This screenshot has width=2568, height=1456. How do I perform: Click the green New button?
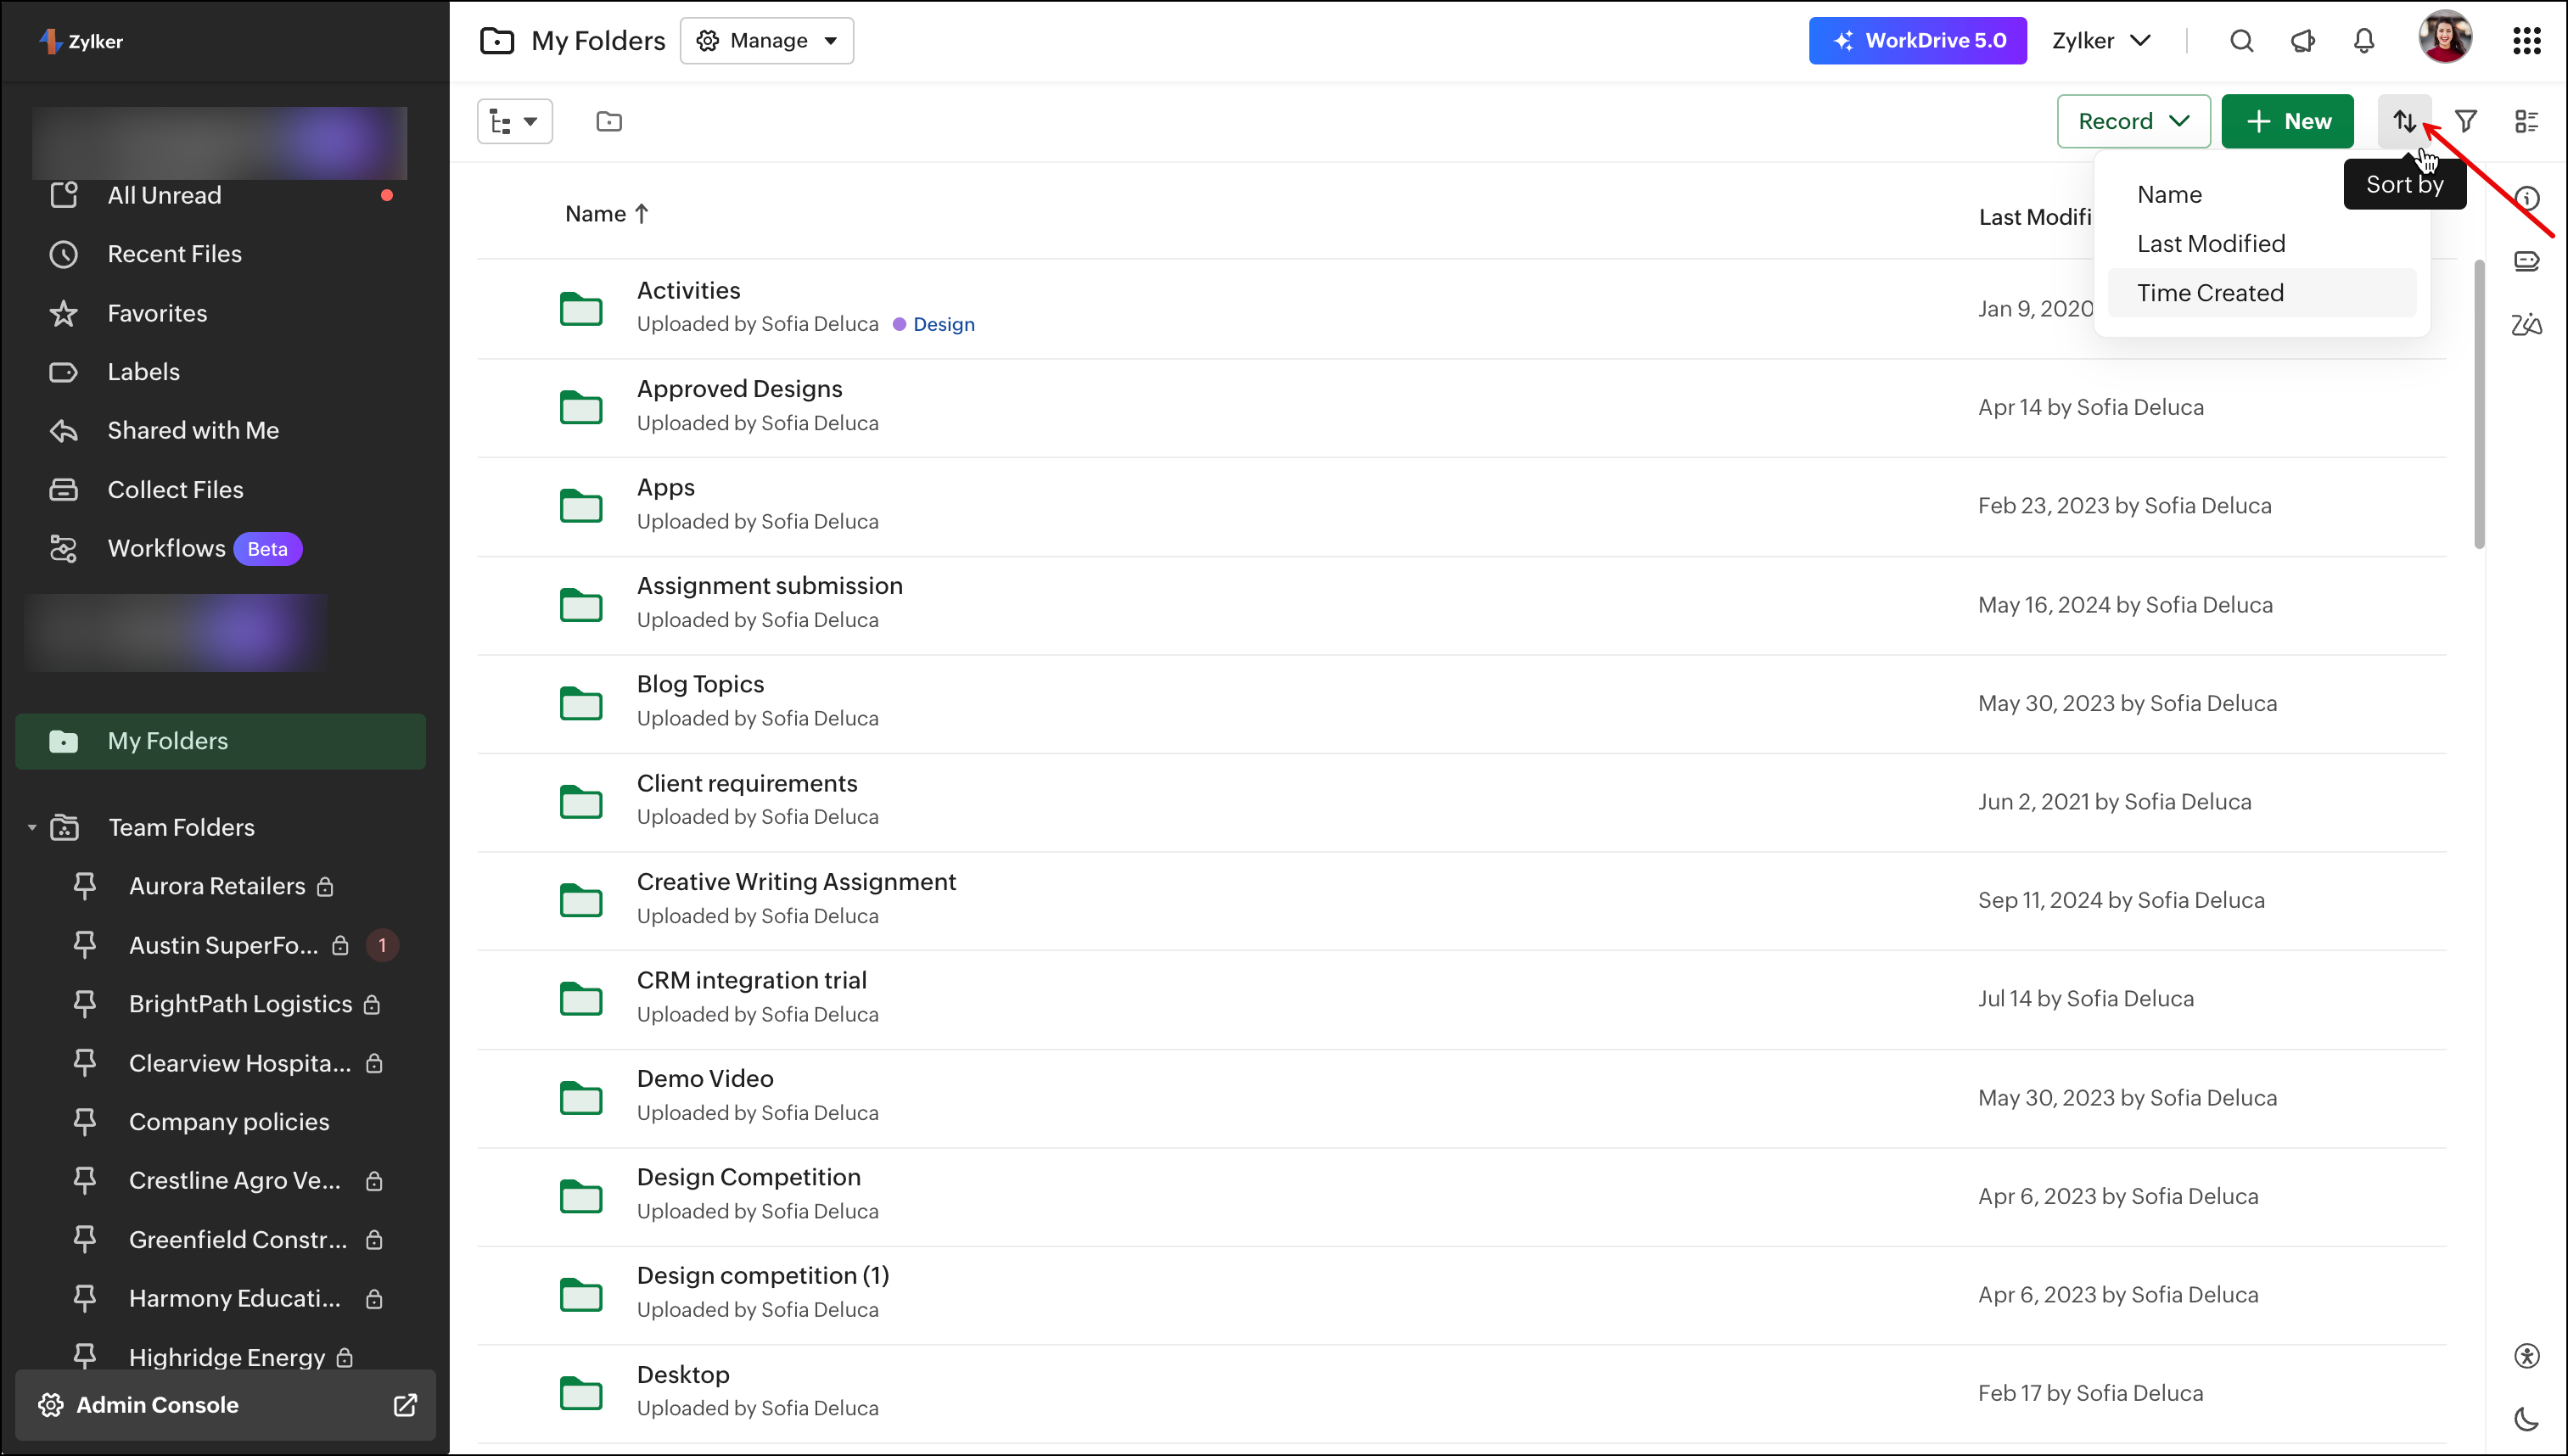2287,121
